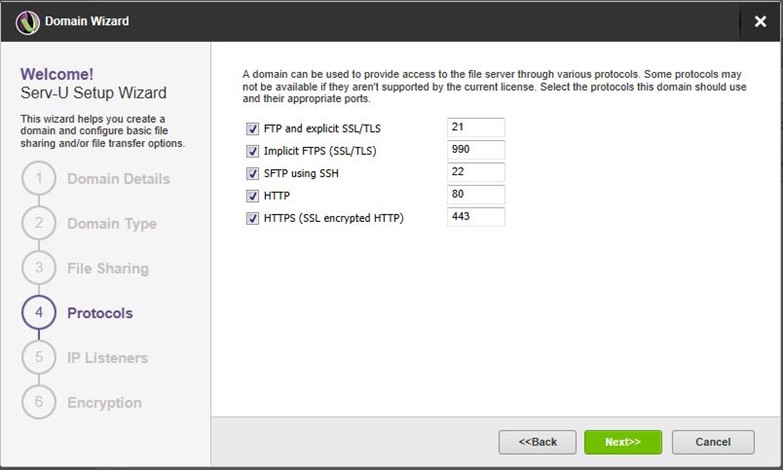The height and width of the screenshot is (470, 783).
Task: Click the FTP port field showing 21
Action: point(476,127)
